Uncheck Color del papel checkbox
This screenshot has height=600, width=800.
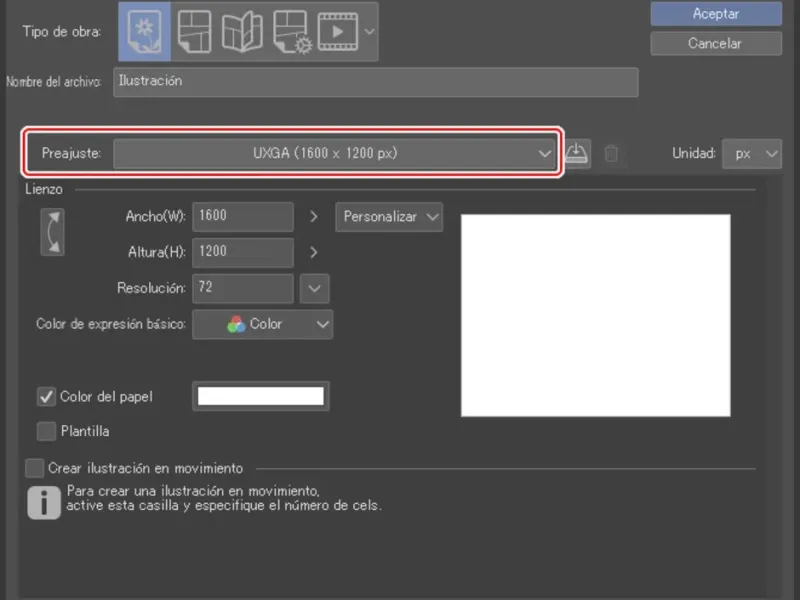pos(46,396)
